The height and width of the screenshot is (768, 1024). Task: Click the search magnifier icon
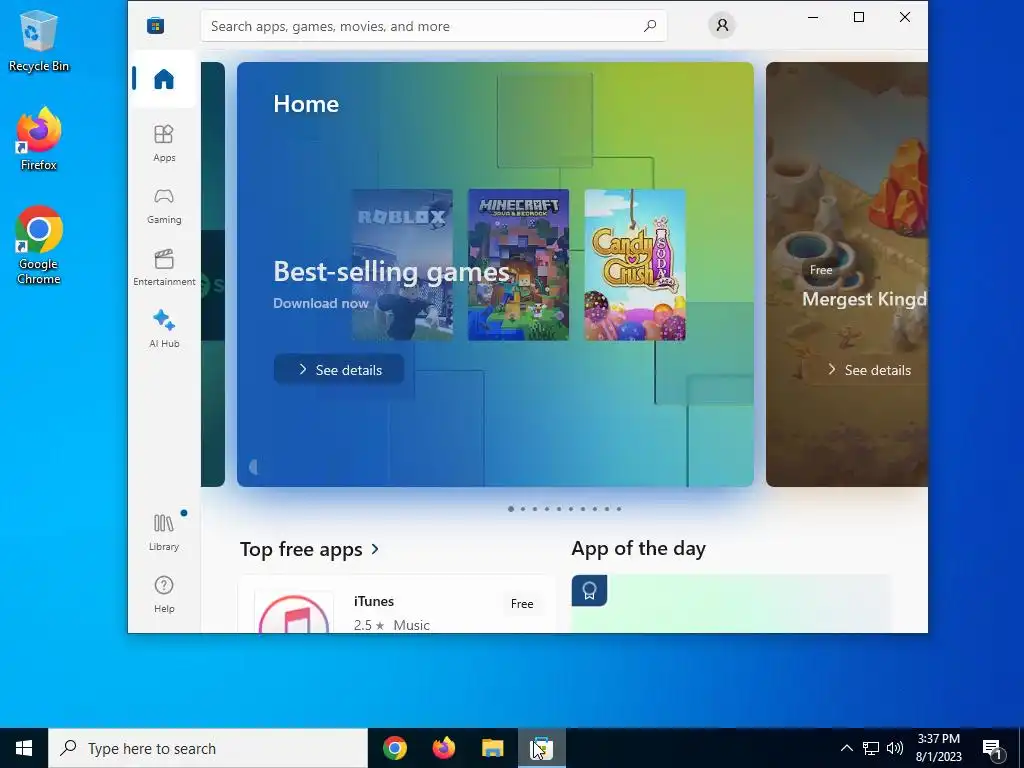pyautogui.click(x=650, y=26)
